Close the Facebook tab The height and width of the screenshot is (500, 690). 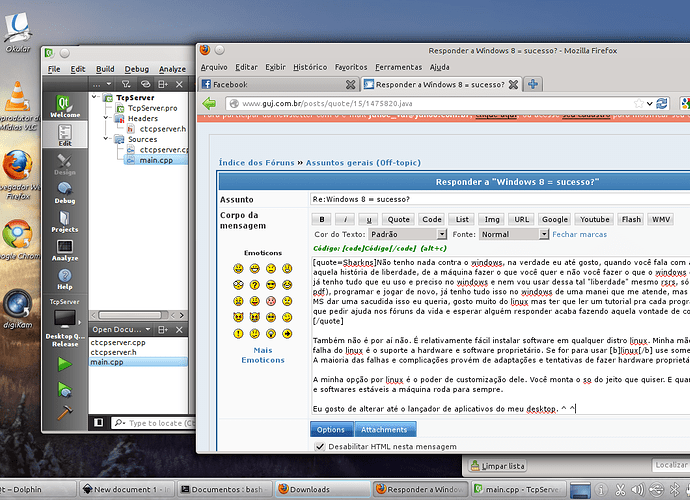[x=350, y=85]
